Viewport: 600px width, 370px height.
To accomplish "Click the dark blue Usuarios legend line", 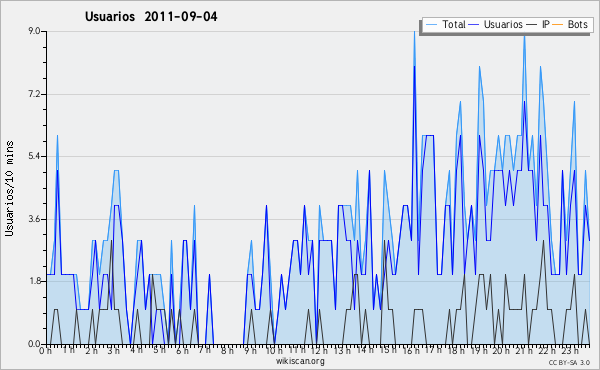I will pos(474,25).
